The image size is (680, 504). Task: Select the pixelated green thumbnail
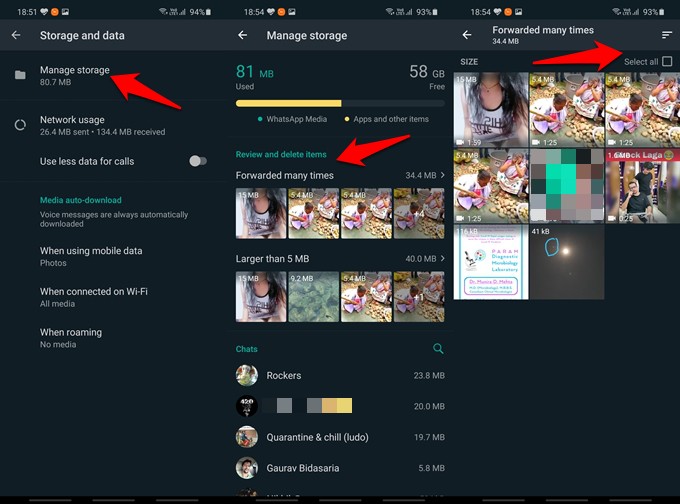[x=566, y=186]
